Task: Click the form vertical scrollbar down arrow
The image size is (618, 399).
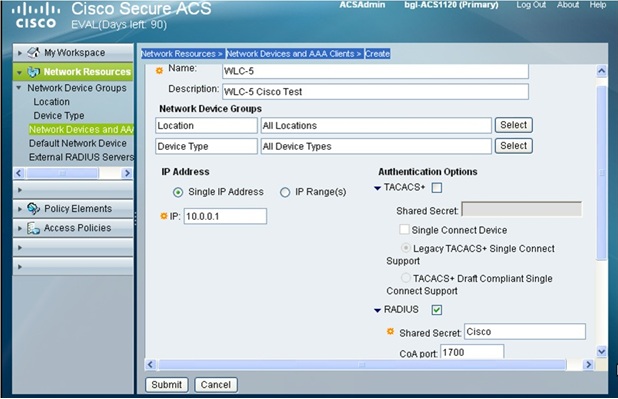Action: point(601,351)
